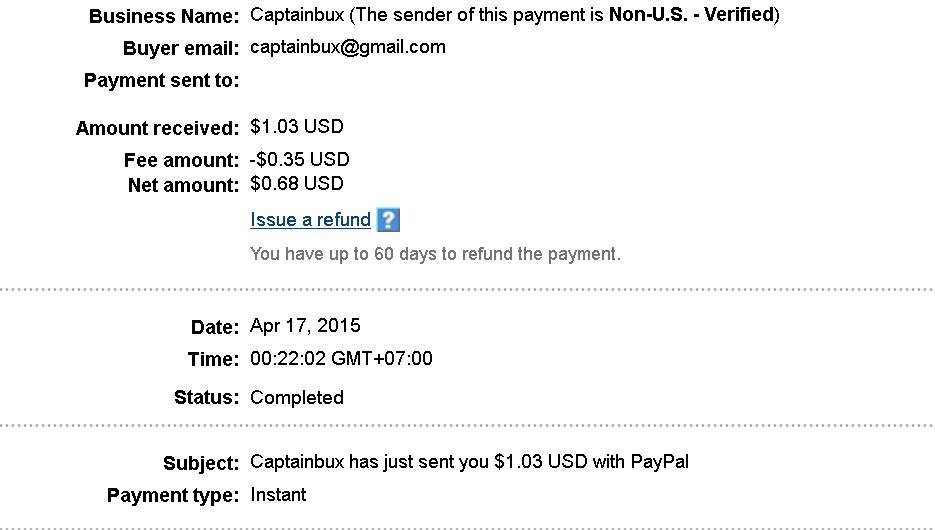Select the Instant payment type value

pyautogui.click(x=278, y=495)
